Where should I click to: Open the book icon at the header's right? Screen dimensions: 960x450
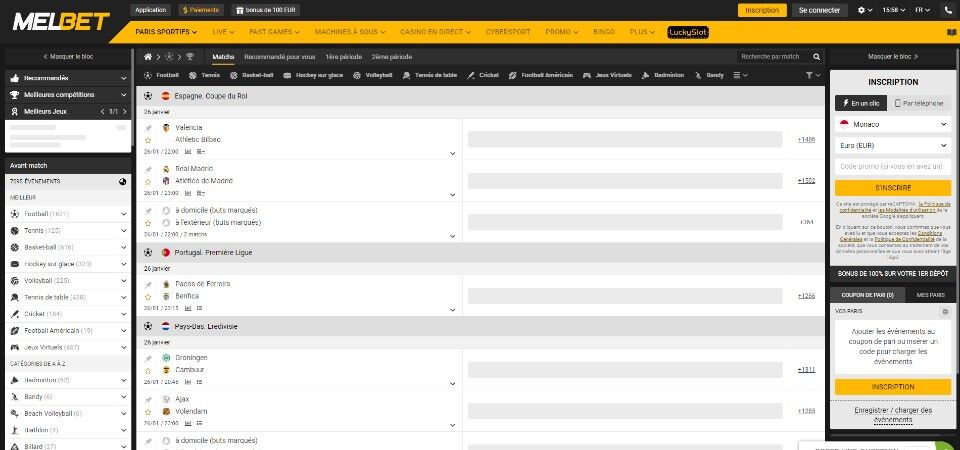[x=951, y=32]
